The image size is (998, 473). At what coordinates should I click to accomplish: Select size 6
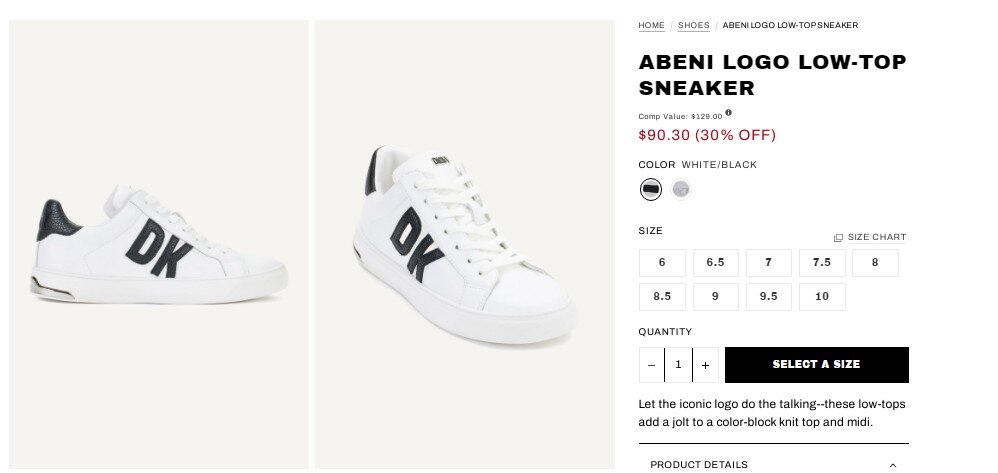click(x=662, y=263)
